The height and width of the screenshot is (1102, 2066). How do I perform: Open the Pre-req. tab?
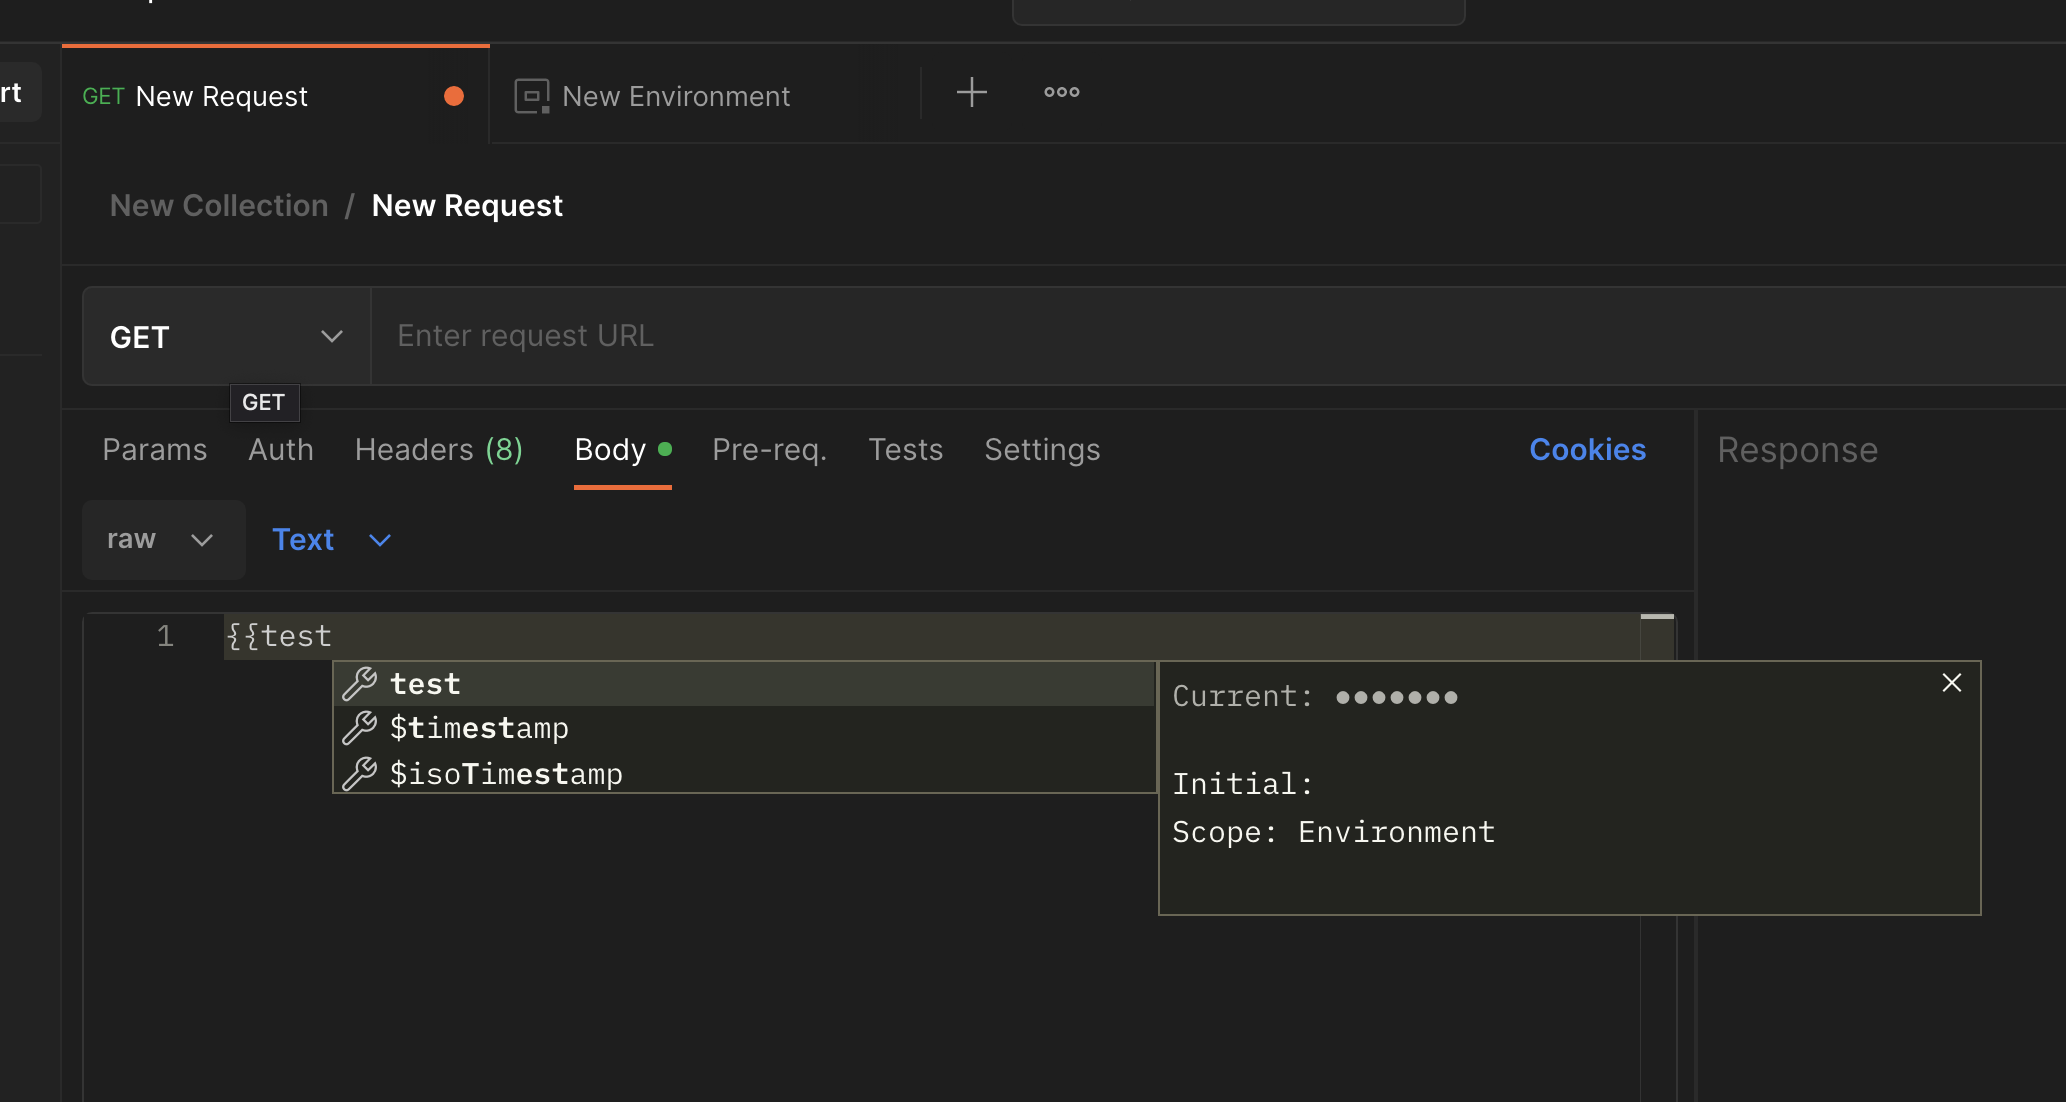pos(769,449)
